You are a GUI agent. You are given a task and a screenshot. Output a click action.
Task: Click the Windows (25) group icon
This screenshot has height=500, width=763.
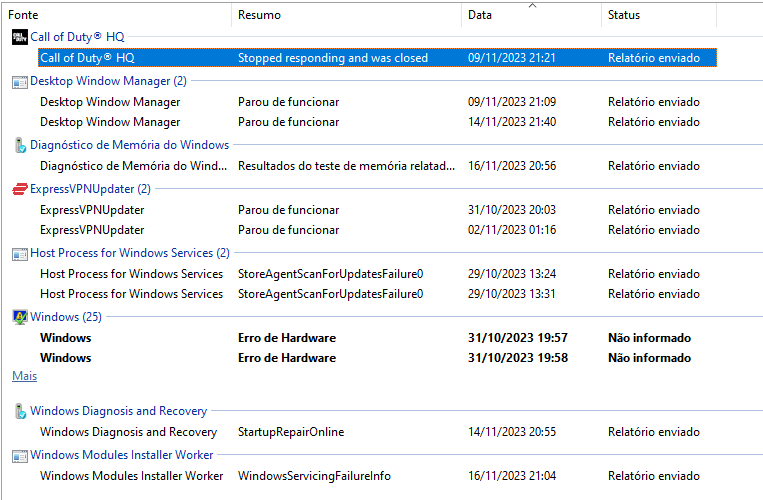pyautogui.click(x=20, y=317)
